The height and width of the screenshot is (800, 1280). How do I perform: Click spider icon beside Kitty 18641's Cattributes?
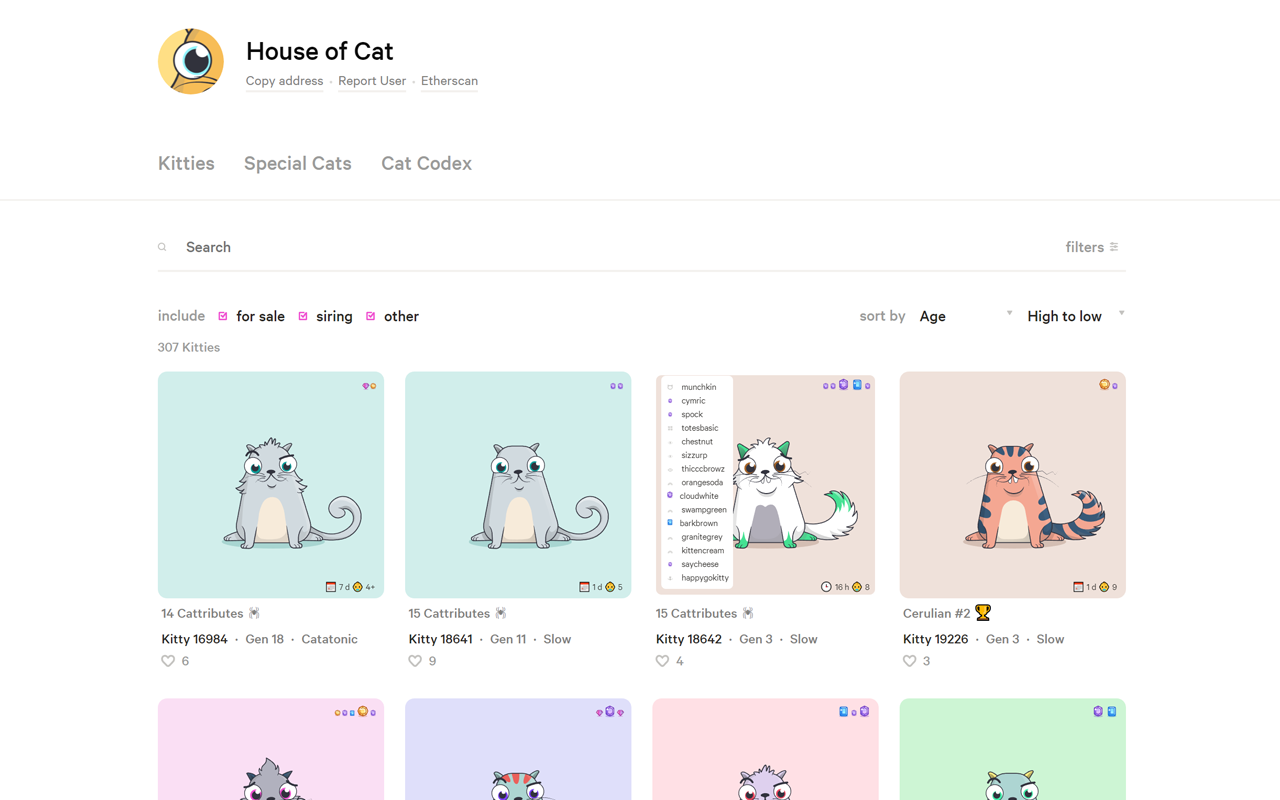click(501, 613)
